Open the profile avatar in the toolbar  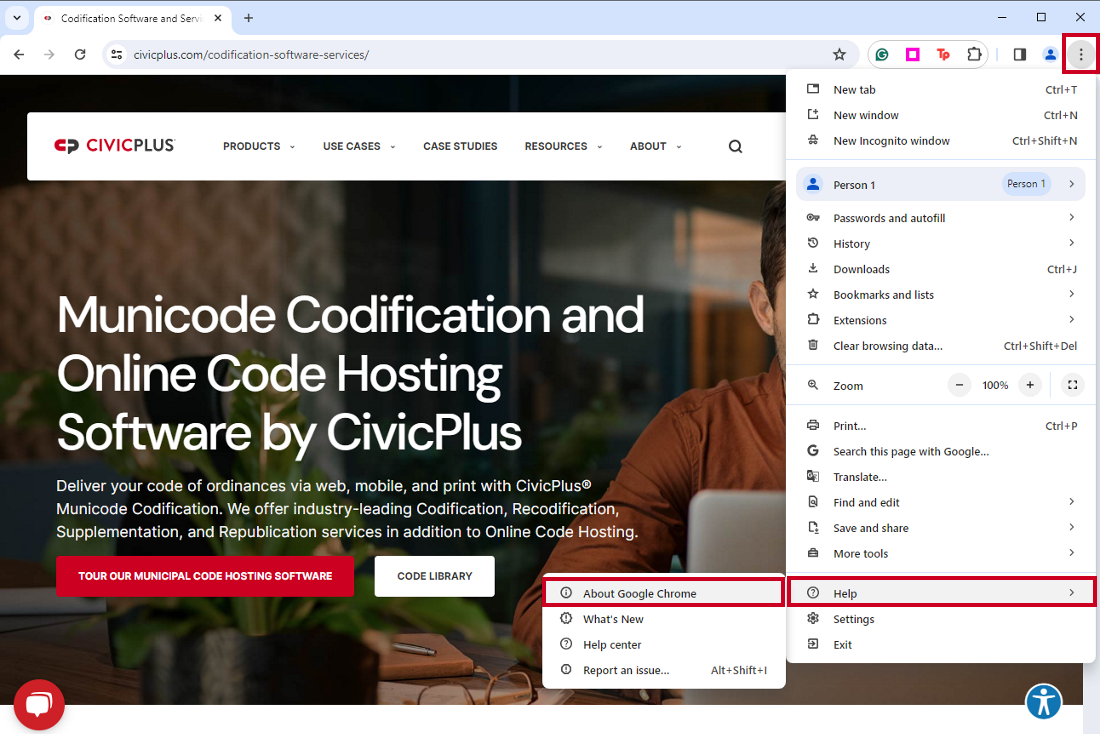tap(1050, 55)
